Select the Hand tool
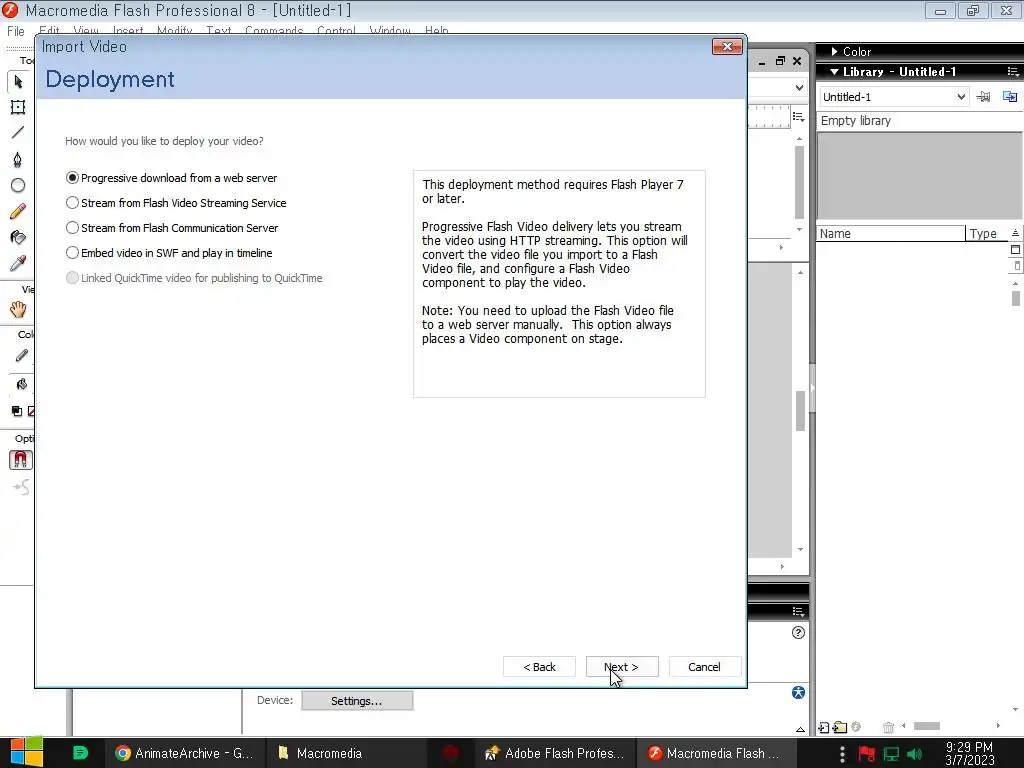 point(18,310)
